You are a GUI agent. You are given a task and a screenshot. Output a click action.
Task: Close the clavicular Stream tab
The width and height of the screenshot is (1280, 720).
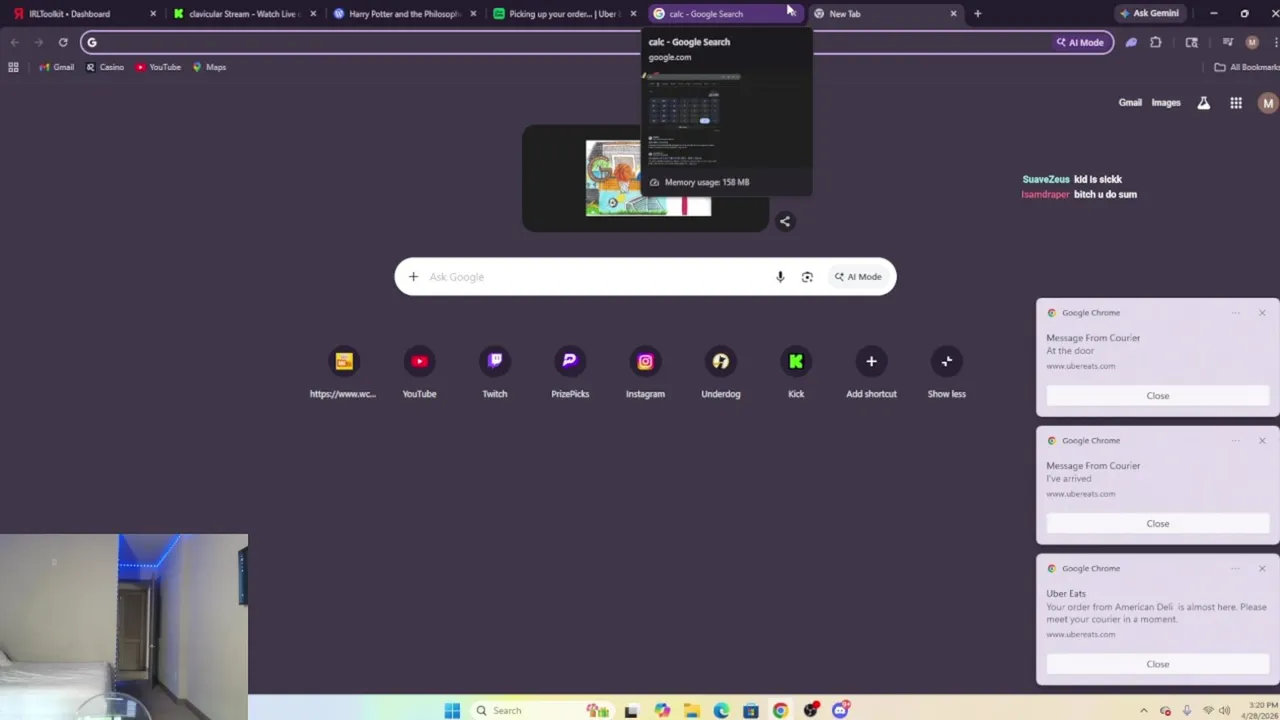pos(313,14)
